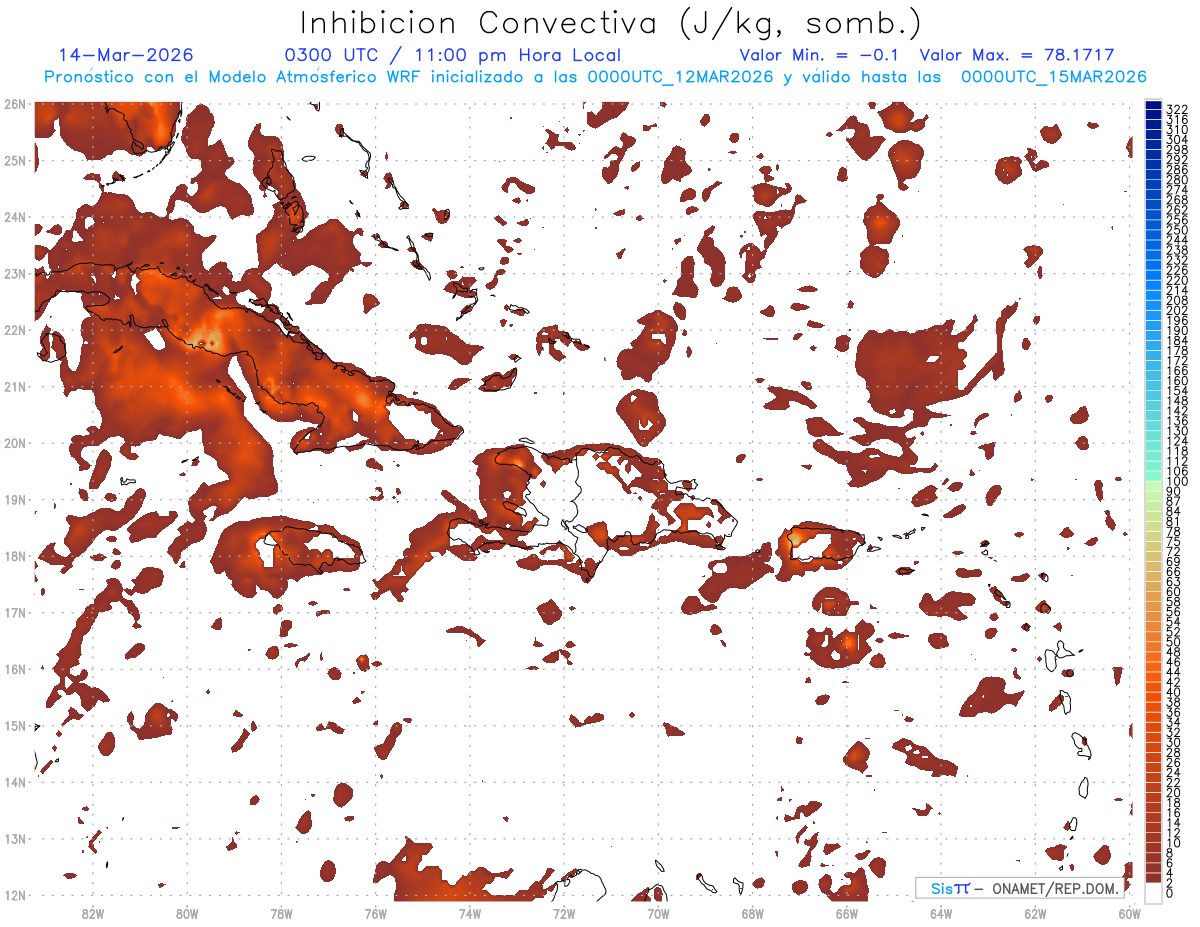Click the date label '14-Mar-2026'
This screenshot has width=1200, height=927.
(126, 55)
